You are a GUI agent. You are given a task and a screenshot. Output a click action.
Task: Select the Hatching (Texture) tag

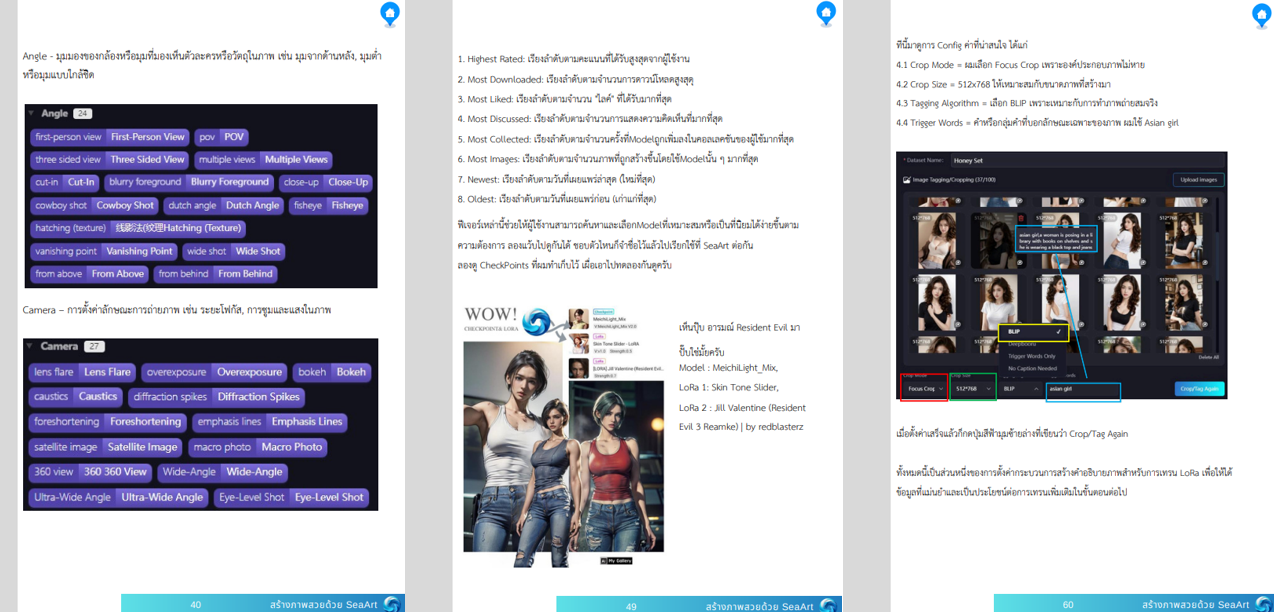pyautogui.click(x=139, y=228)
